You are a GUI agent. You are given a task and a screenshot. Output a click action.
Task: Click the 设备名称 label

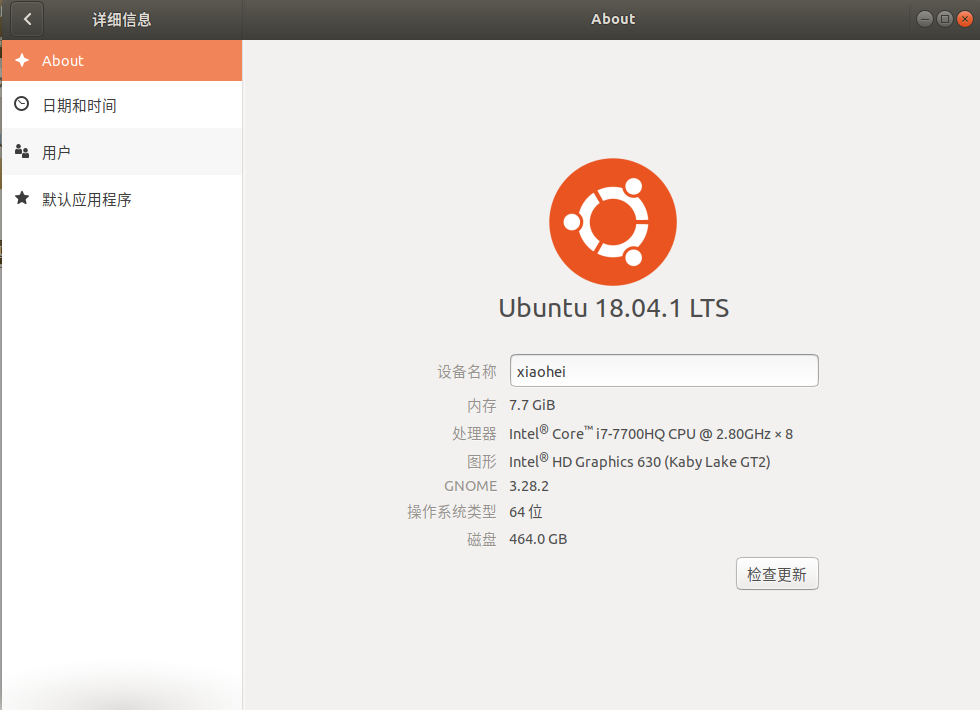coord(467,372)
